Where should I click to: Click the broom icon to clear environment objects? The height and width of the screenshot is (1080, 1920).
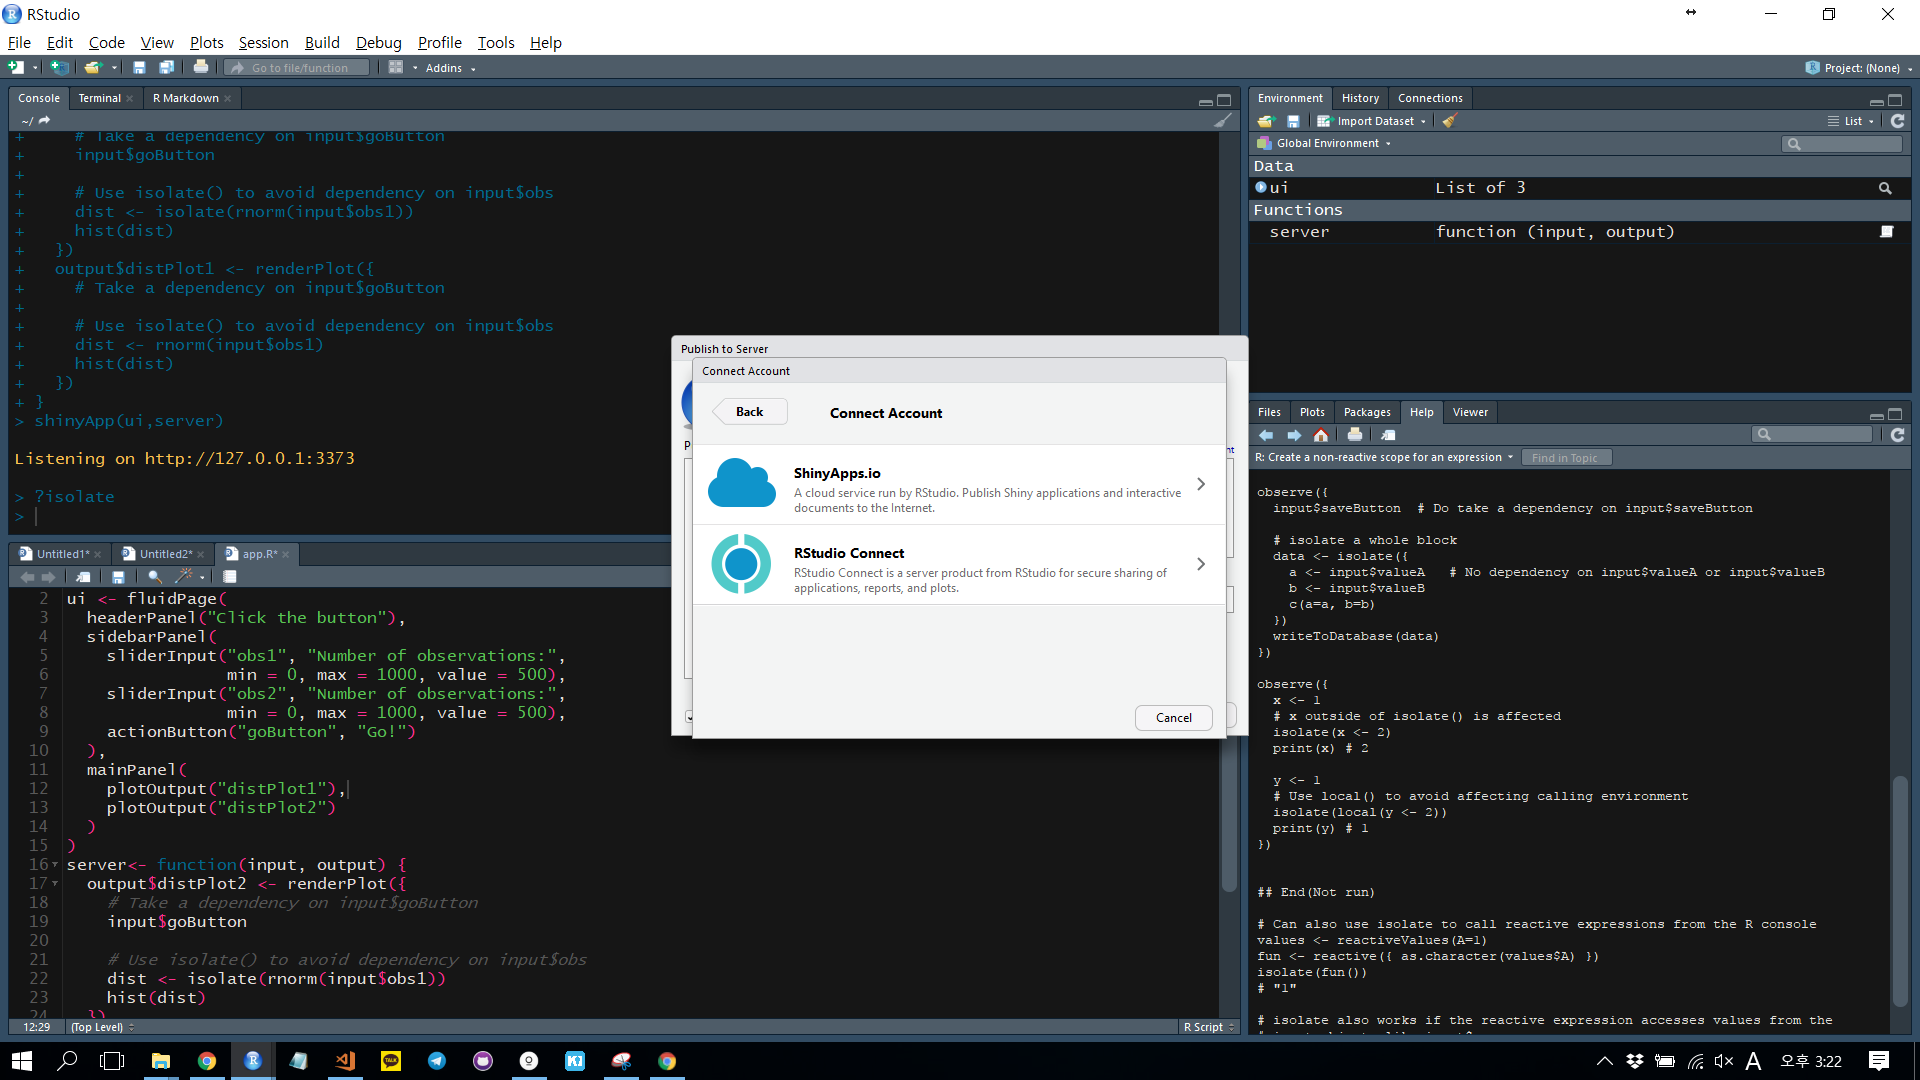(x=1450, y=121)
